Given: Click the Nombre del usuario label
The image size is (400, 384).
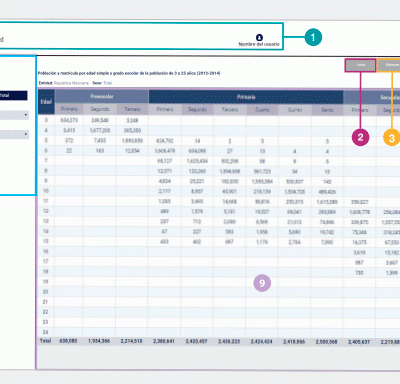Looking at the screenshot, I should tap(259, 44).
